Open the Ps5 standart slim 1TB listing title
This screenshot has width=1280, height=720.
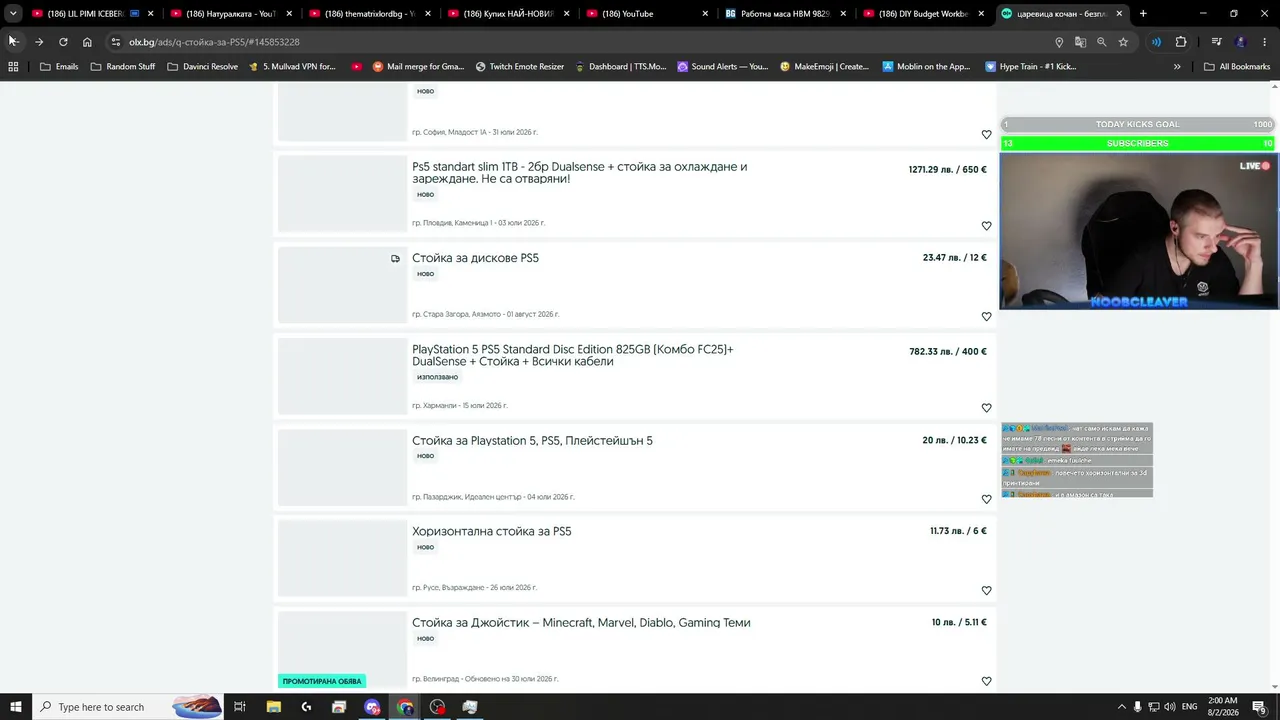click(x=580, y=173)
